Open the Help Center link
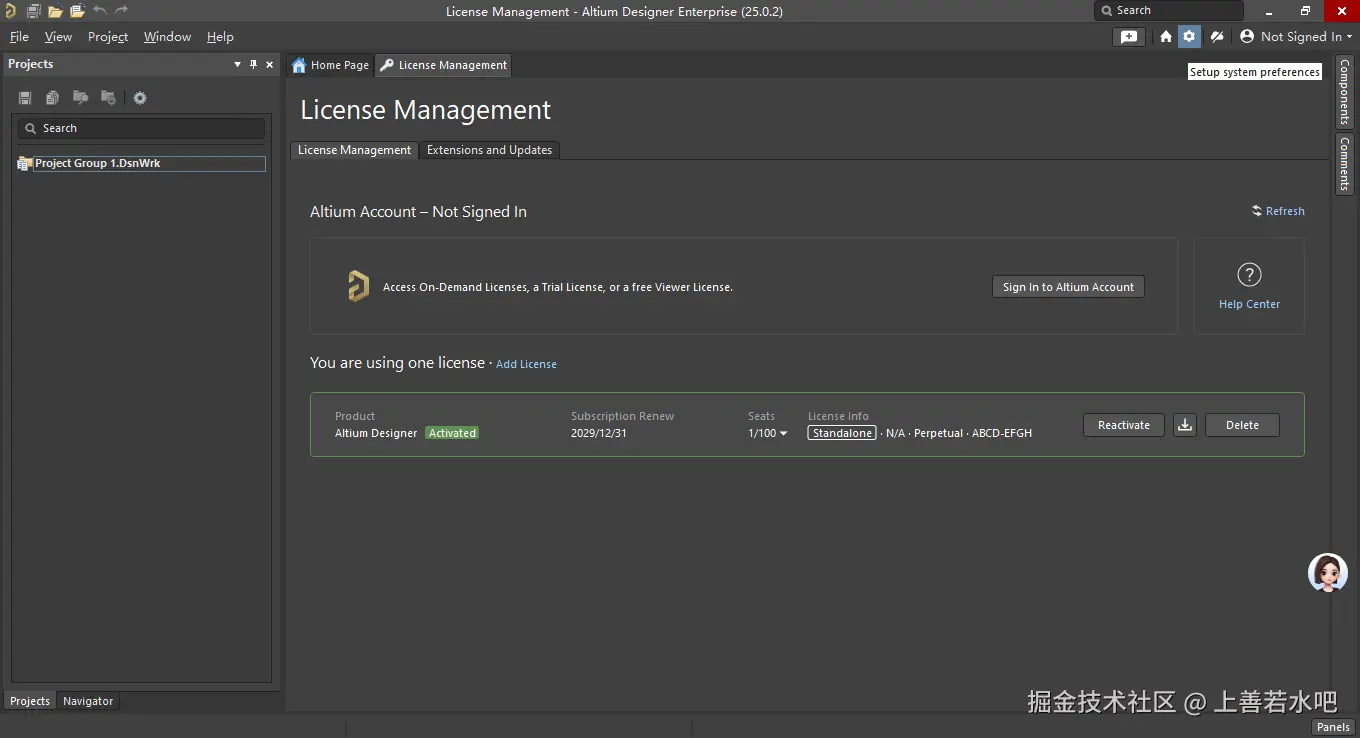 (x=1249, y=304)
